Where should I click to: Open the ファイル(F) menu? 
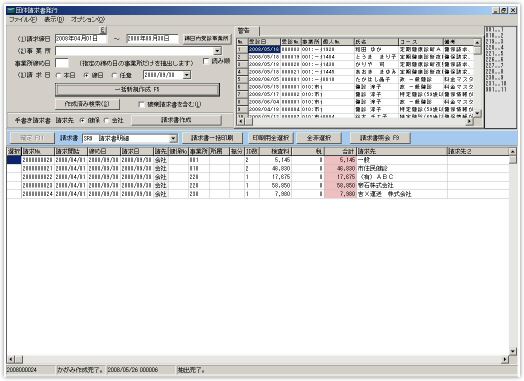pyautogui.click(x=22, y=19)
